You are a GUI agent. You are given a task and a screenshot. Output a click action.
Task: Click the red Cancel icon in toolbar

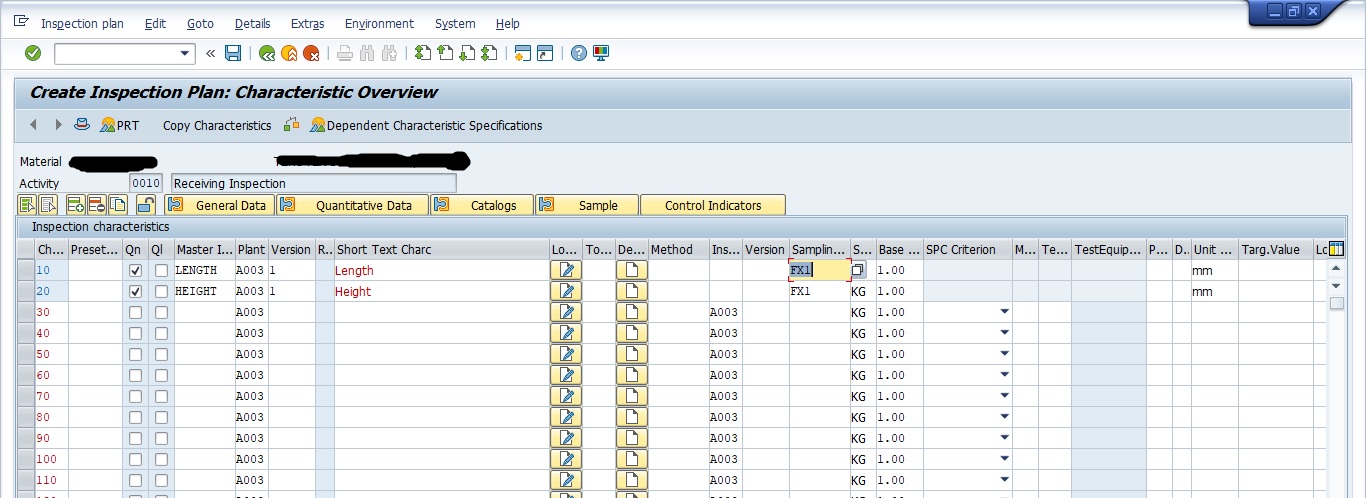[312, 53]
